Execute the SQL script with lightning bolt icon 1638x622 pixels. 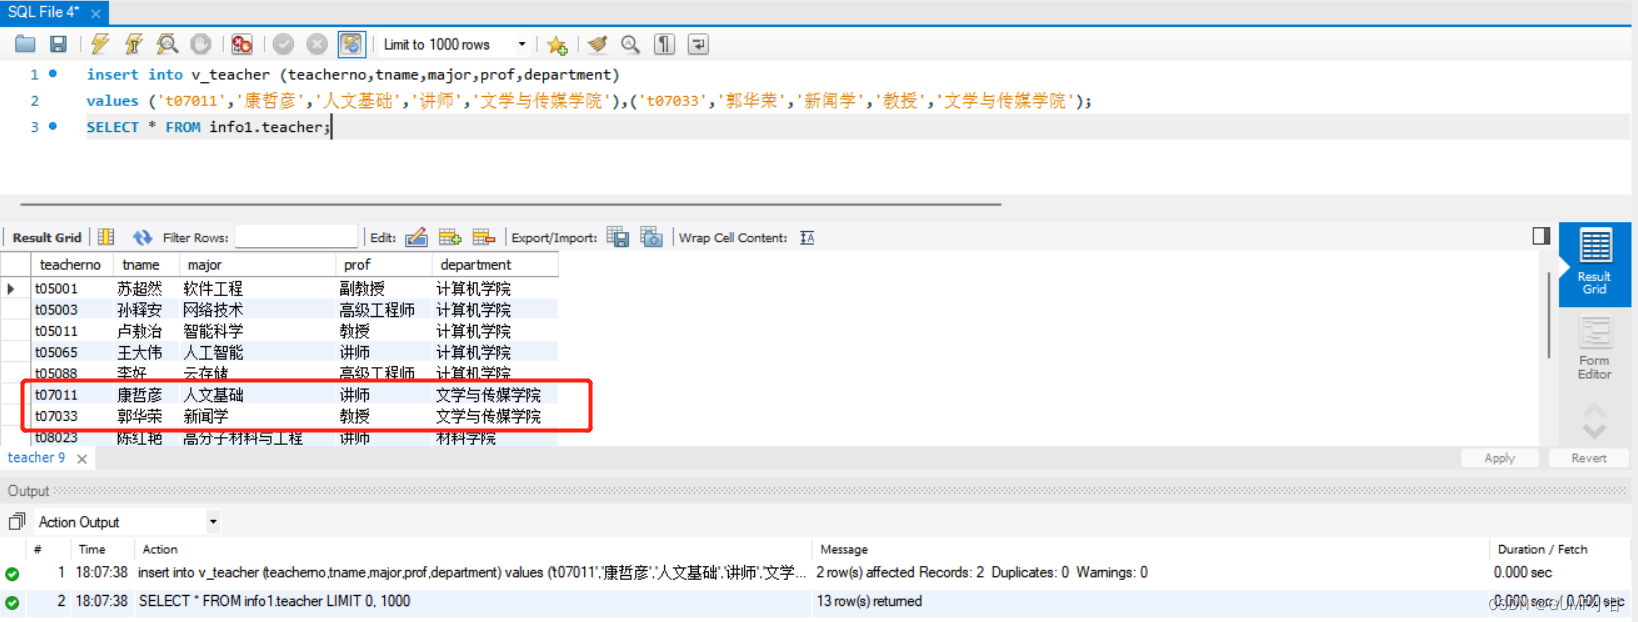[100, 44]
